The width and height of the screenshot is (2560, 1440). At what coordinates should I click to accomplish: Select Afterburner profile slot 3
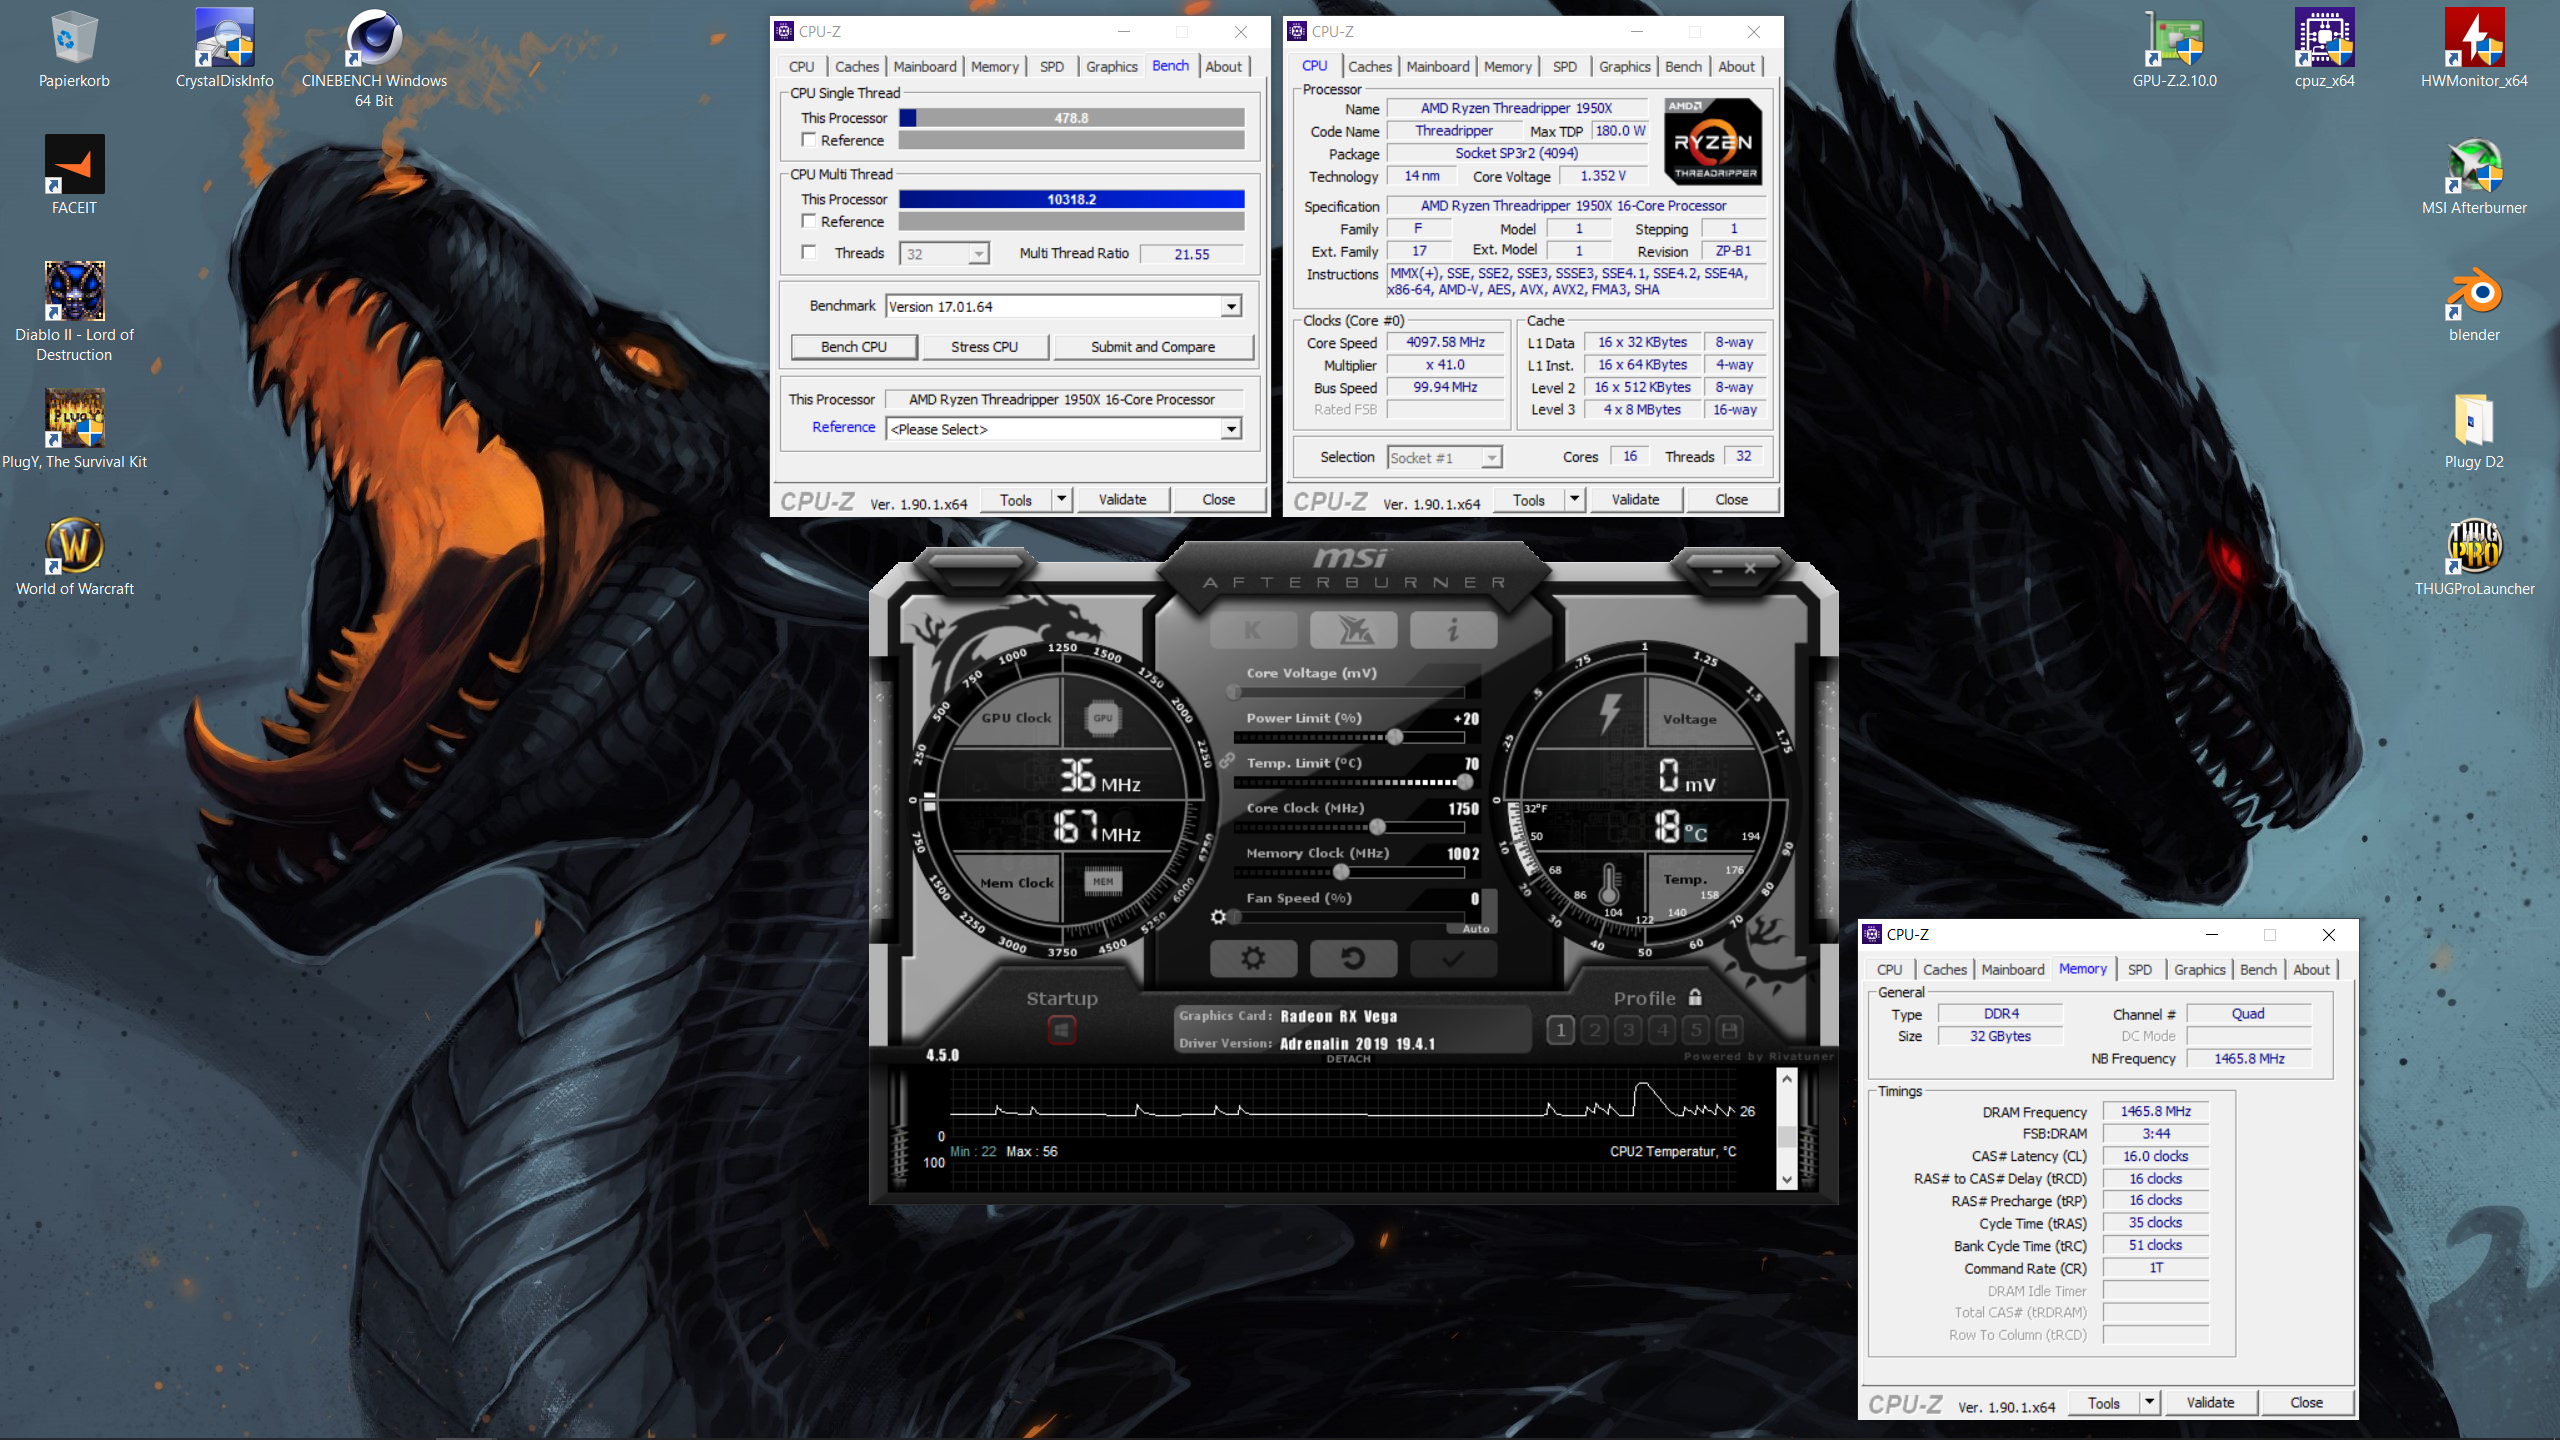(x=1629, y=1030)
